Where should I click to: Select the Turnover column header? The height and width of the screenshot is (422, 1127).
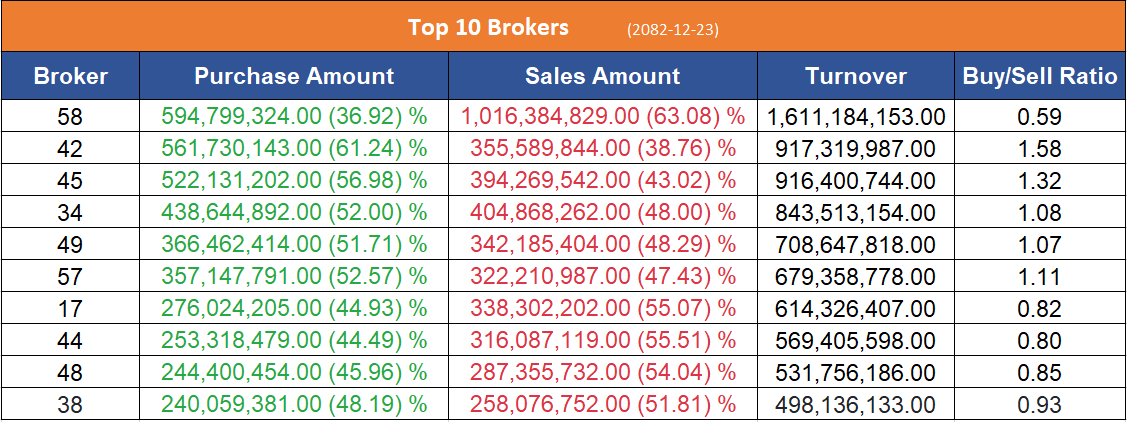coord(856,76)
